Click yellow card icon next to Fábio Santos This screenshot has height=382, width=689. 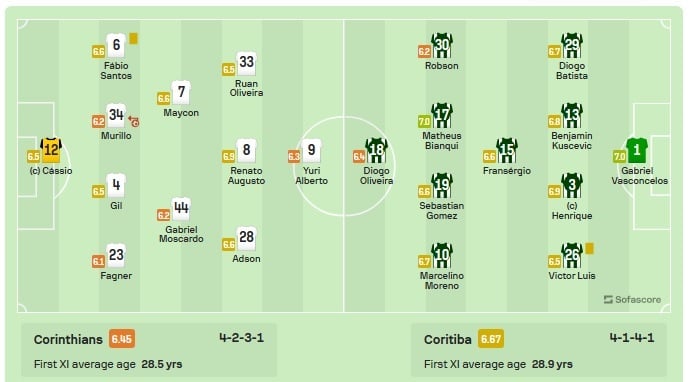[134, 39]
